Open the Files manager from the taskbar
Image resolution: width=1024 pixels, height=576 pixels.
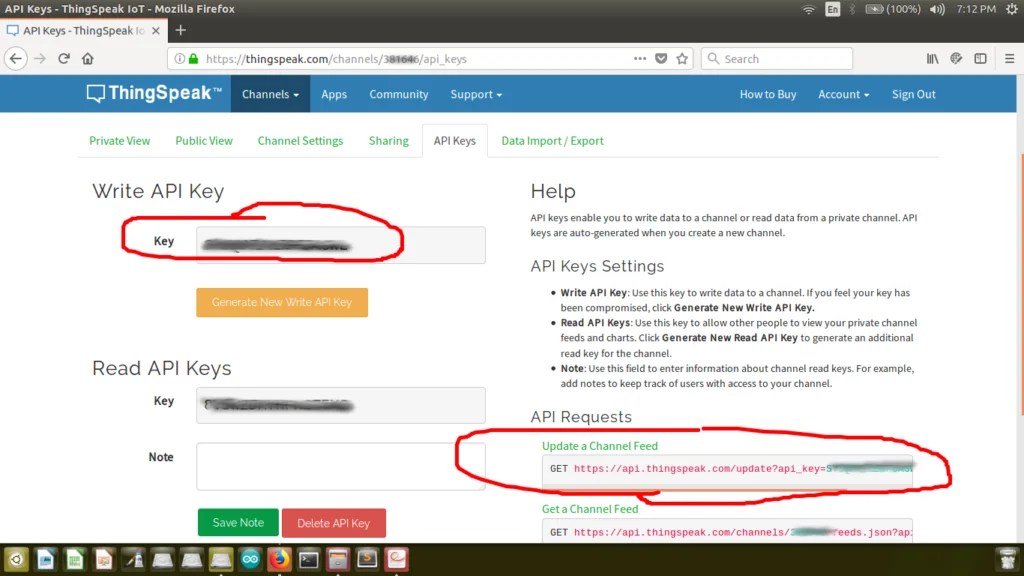(x=338, y=560)
